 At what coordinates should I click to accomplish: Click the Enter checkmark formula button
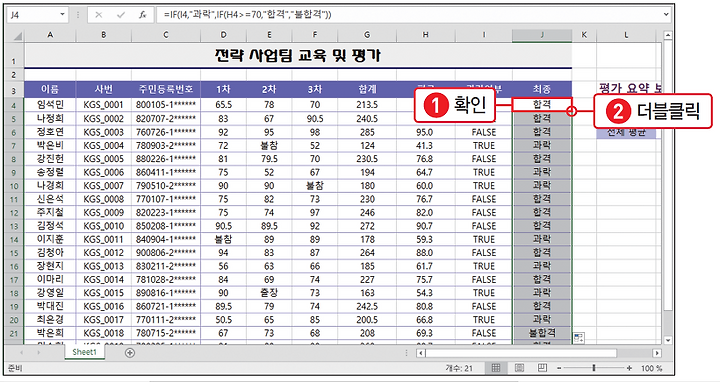121,15
